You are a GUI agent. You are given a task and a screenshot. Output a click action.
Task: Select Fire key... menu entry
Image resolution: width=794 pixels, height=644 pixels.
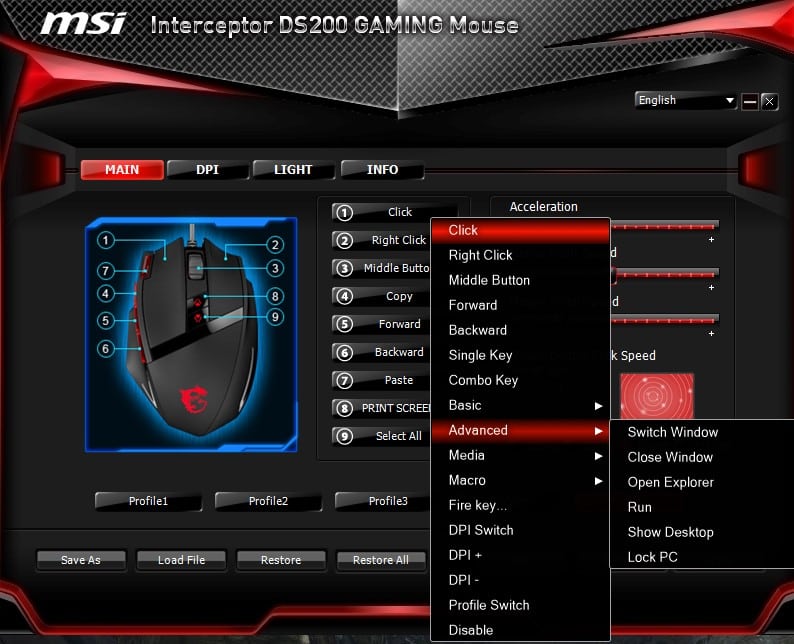[521, 505]
